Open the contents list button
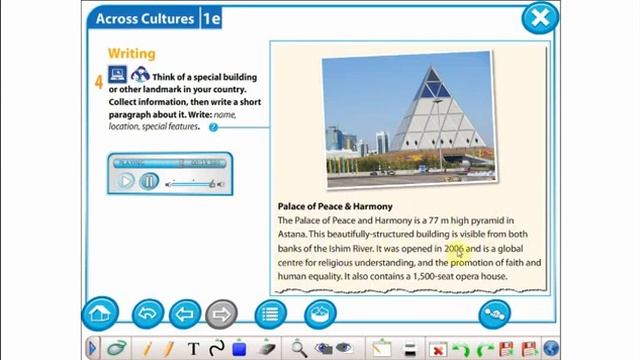Image resolution: width=640 pixels, height=360 pixels. coord(271,314)
